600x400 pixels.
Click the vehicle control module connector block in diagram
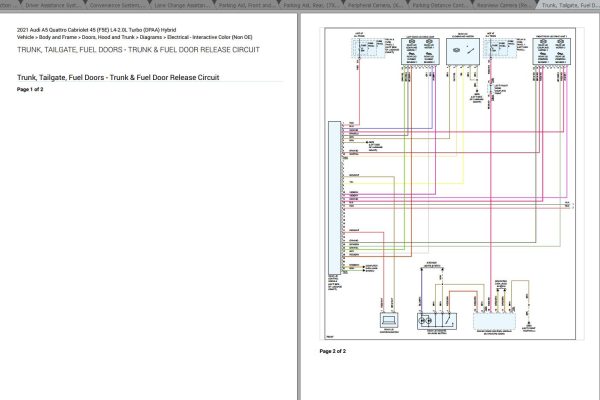click(334, 198)
